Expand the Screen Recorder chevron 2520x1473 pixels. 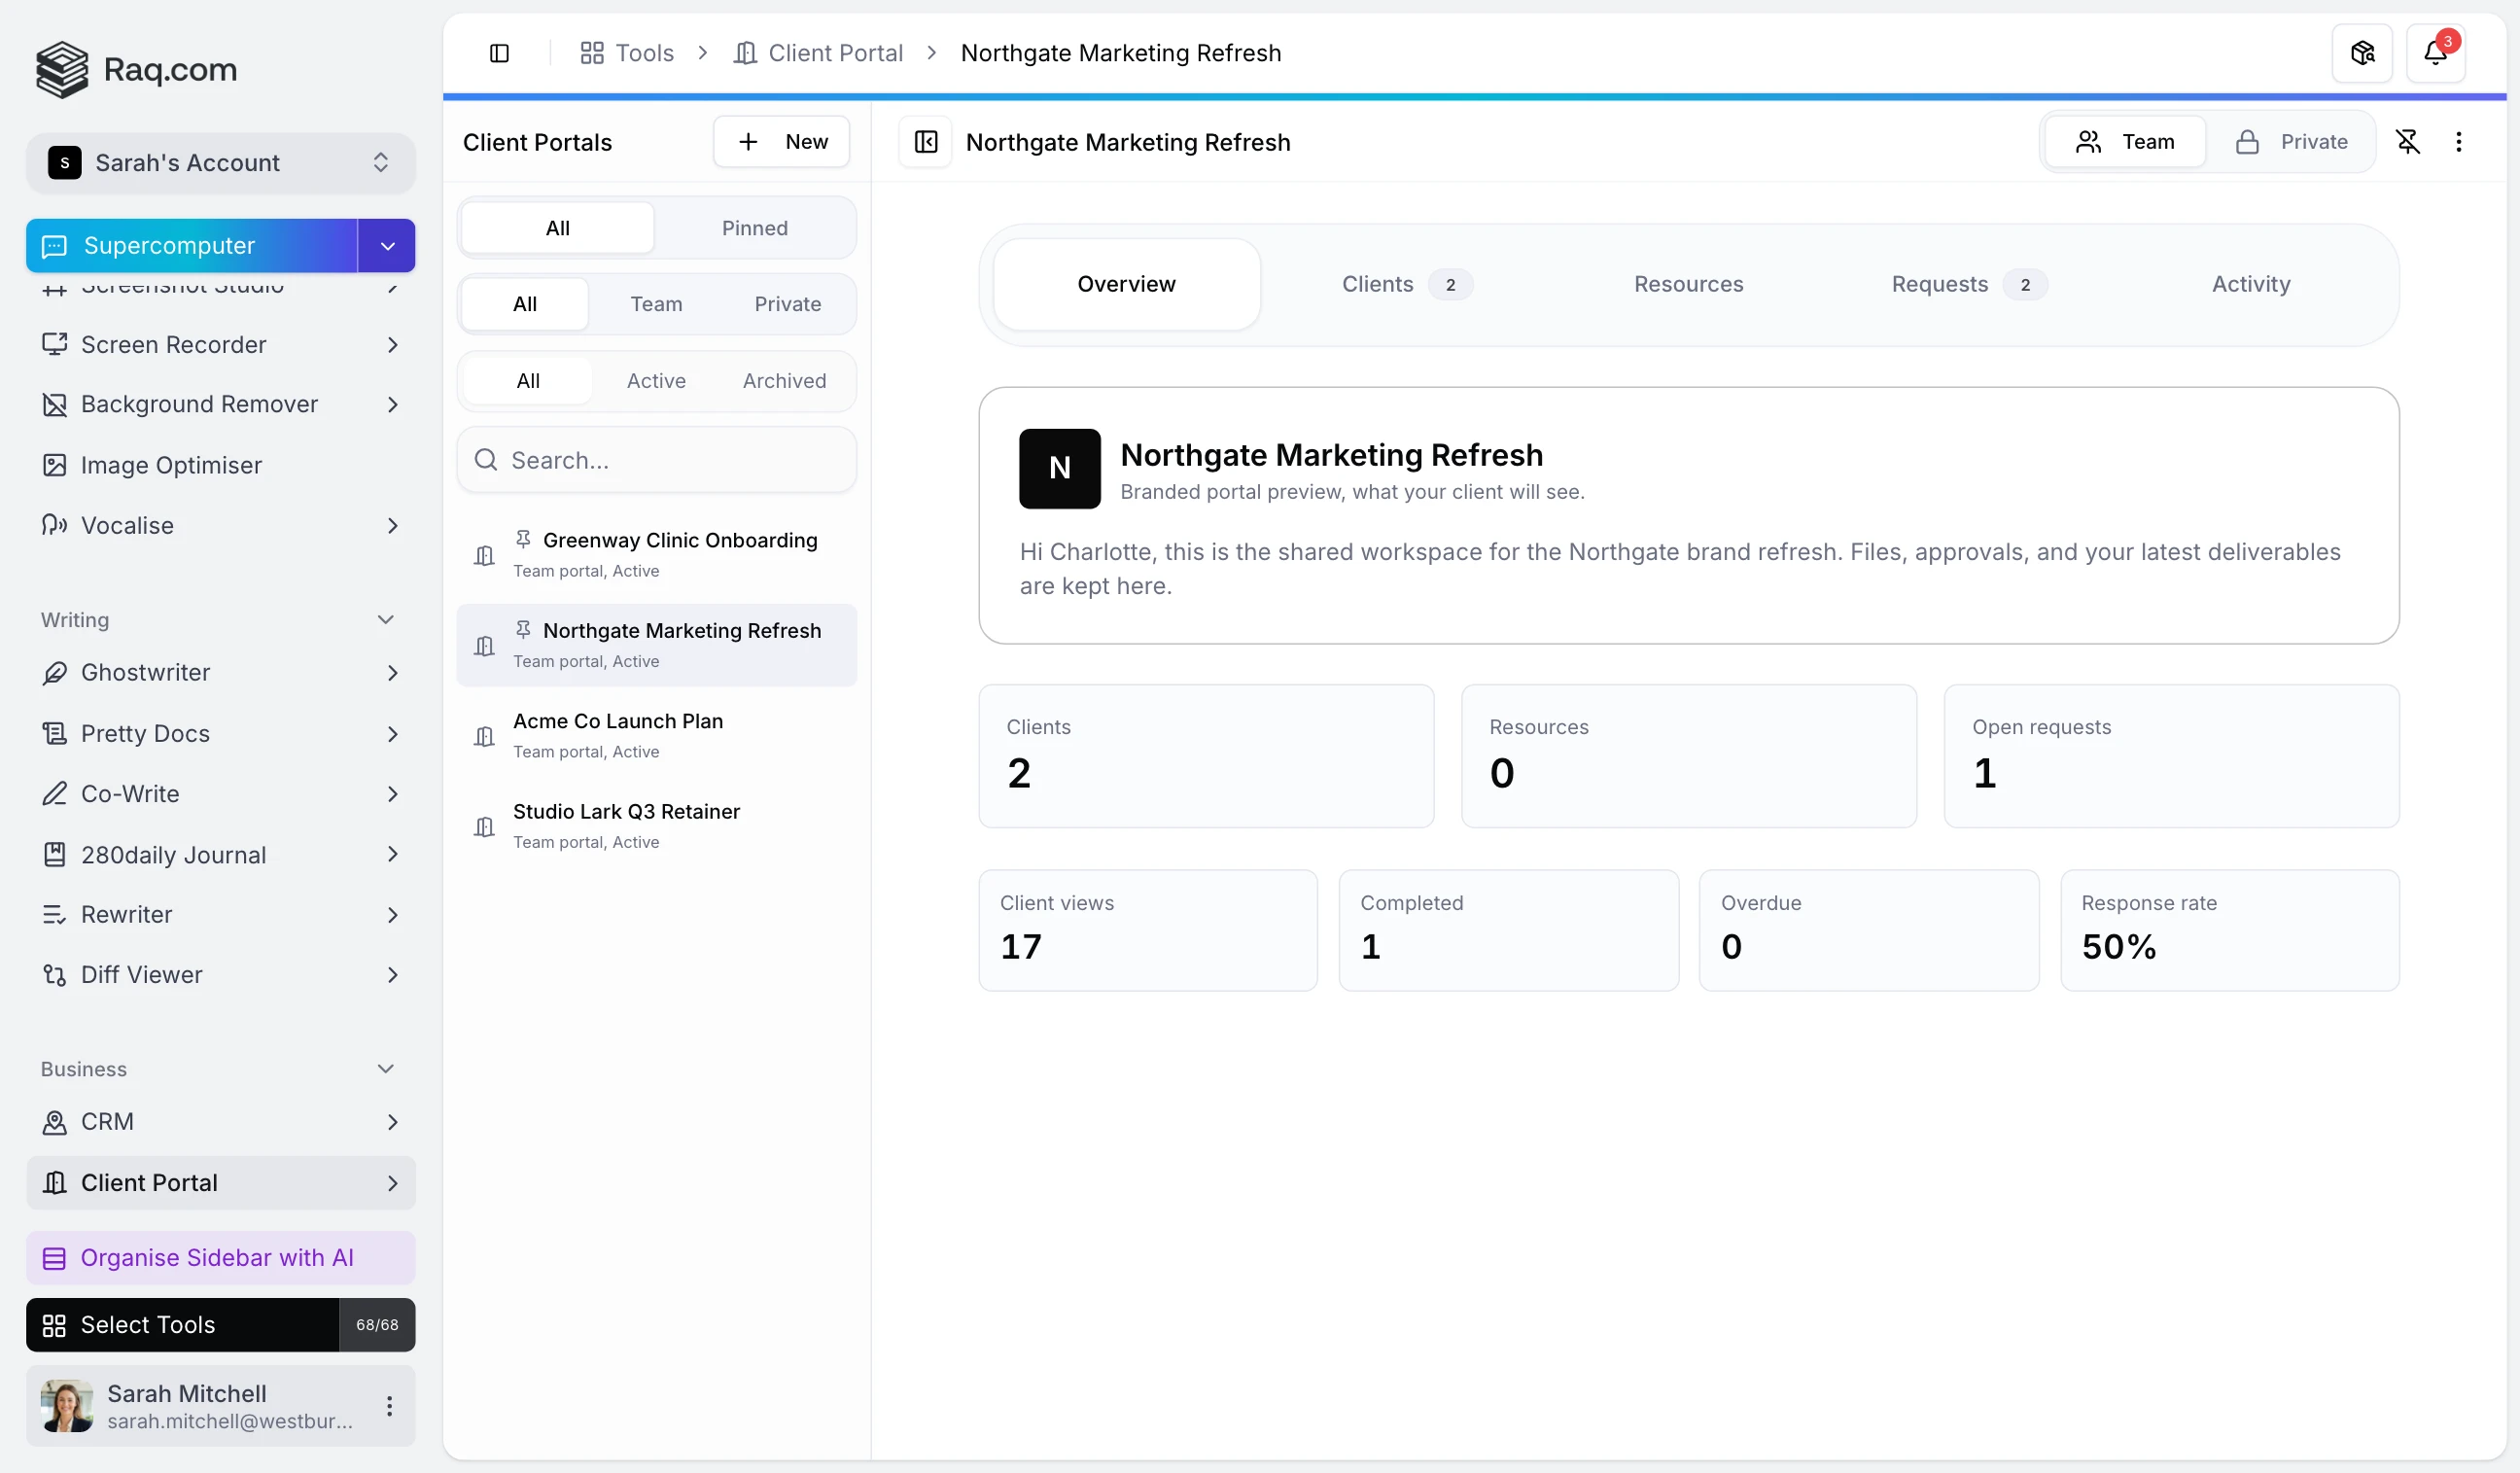click(392, 345)
